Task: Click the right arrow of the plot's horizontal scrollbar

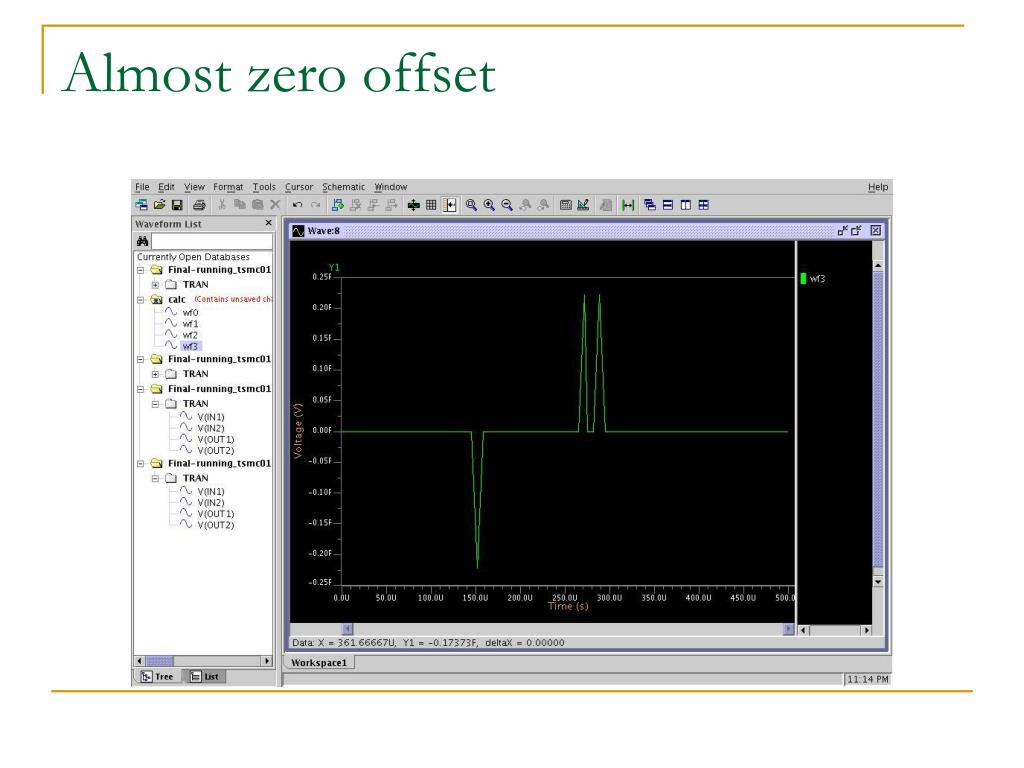Action: pos(788,629)
